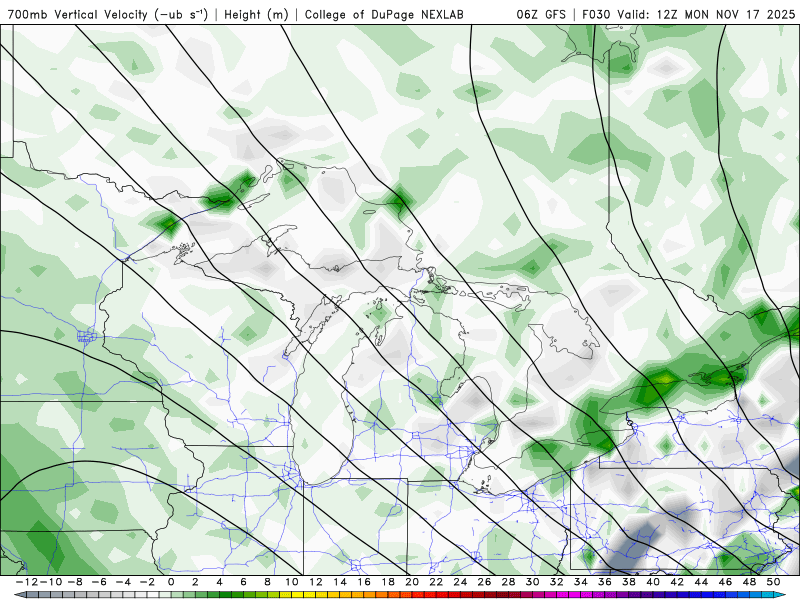Click the '46' color scale label

726,582
